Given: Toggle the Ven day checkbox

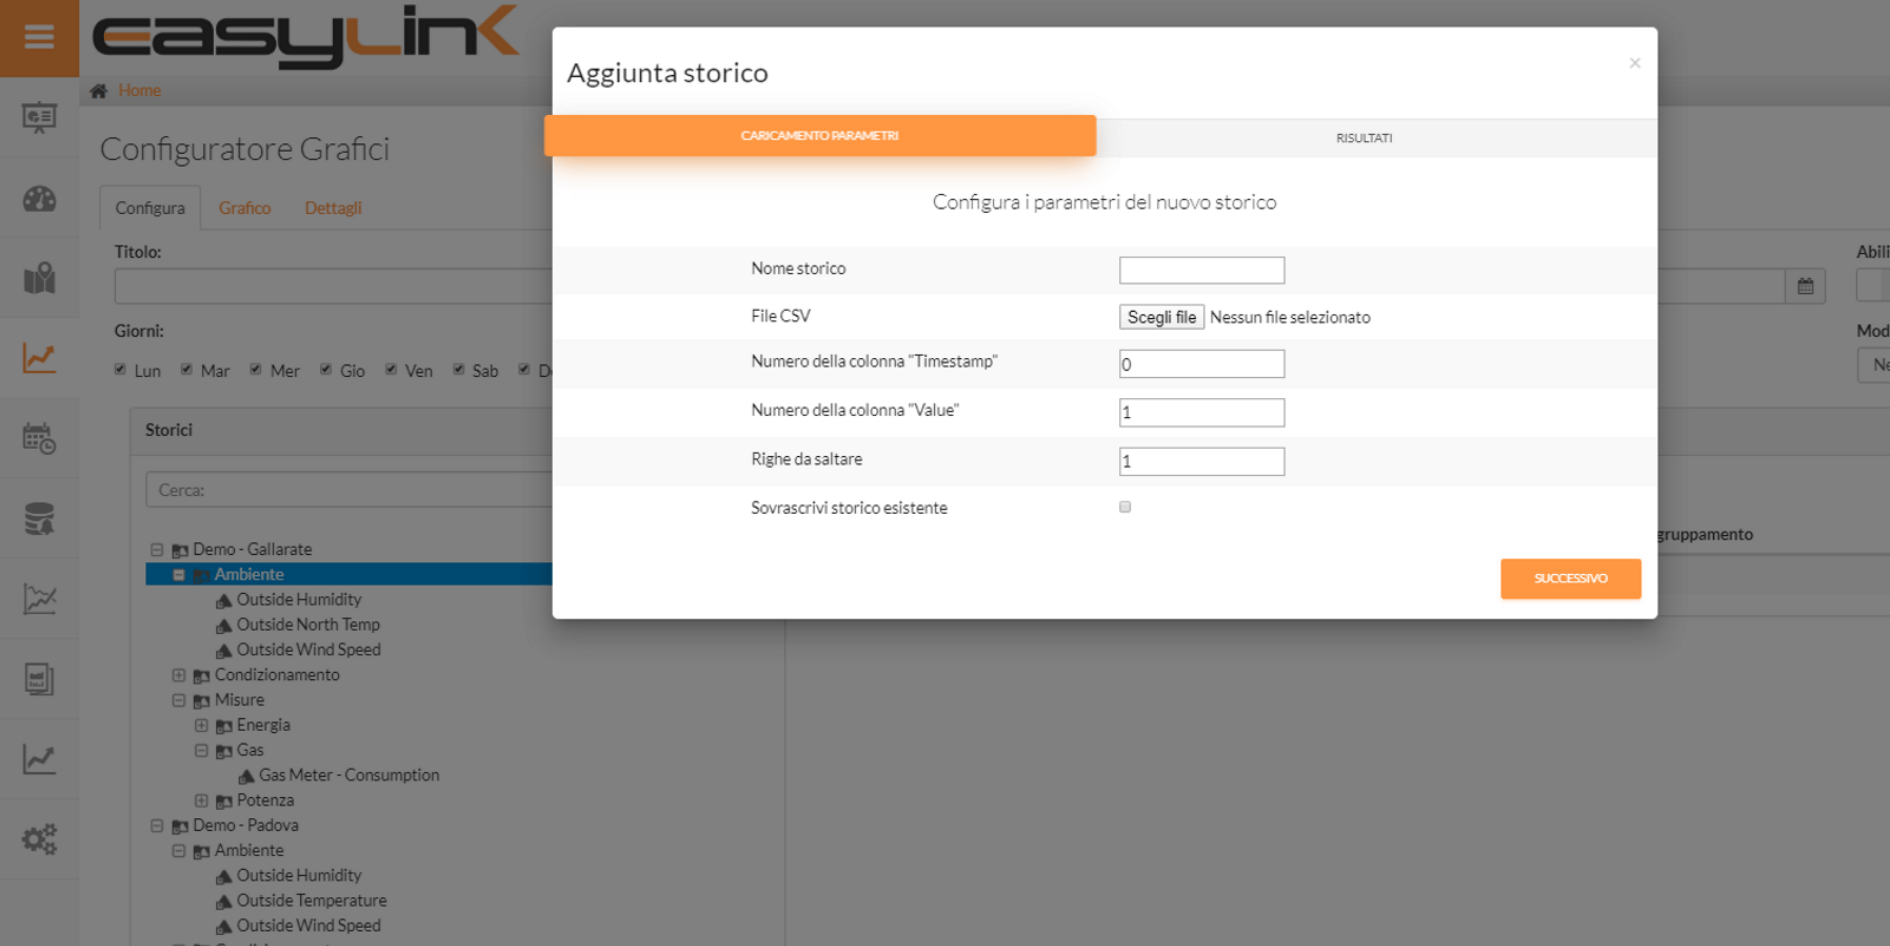Looking at the screenshot, I should [391, 369].
